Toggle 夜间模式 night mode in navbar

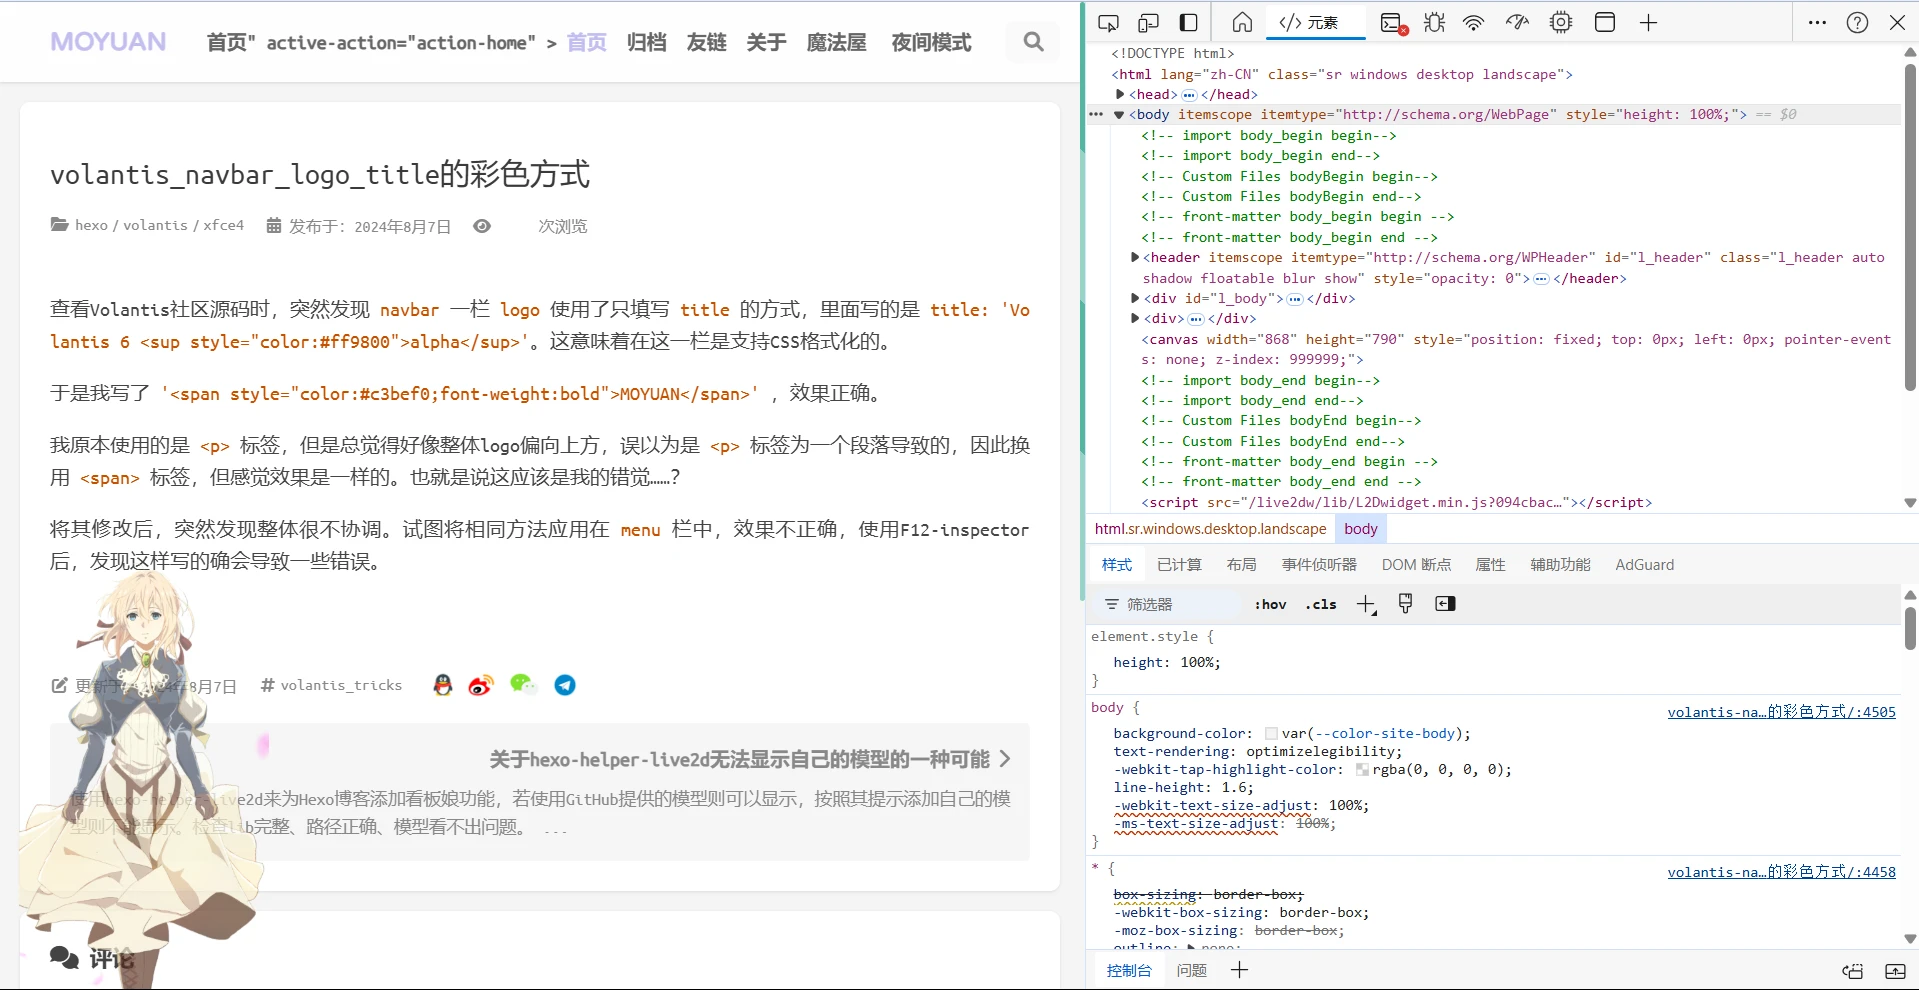click(931, 42)
